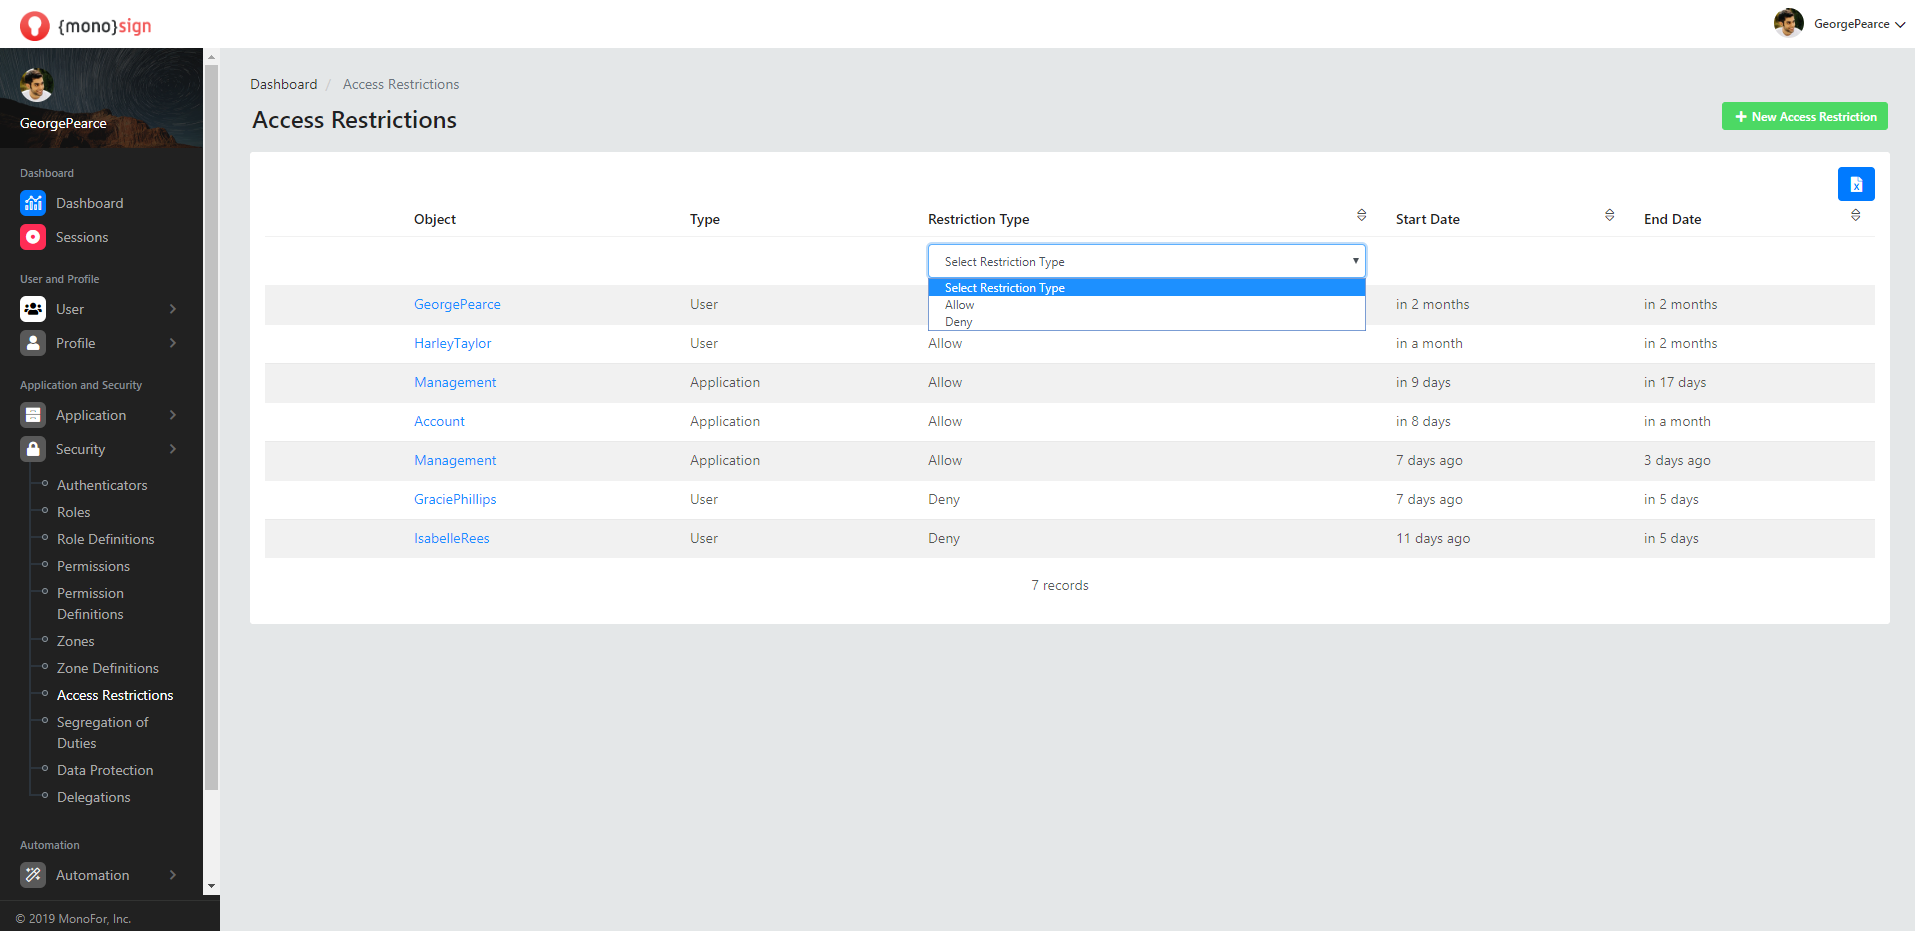Screen dimensions: 1915x931
Task: Click the Automation wand icon
Action: pyautogui.click(x=33, y=875)
